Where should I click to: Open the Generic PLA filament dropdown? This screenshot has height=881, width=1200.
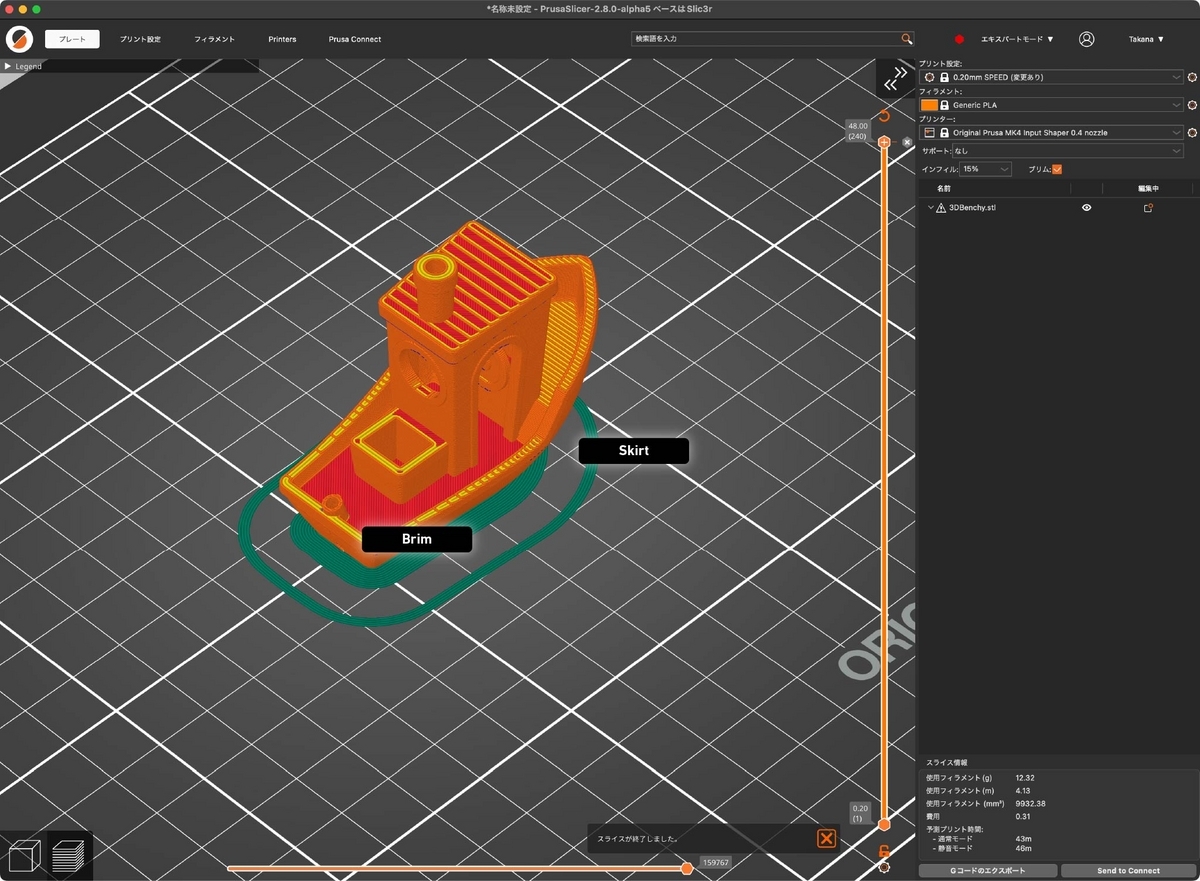click(1051, 105)
